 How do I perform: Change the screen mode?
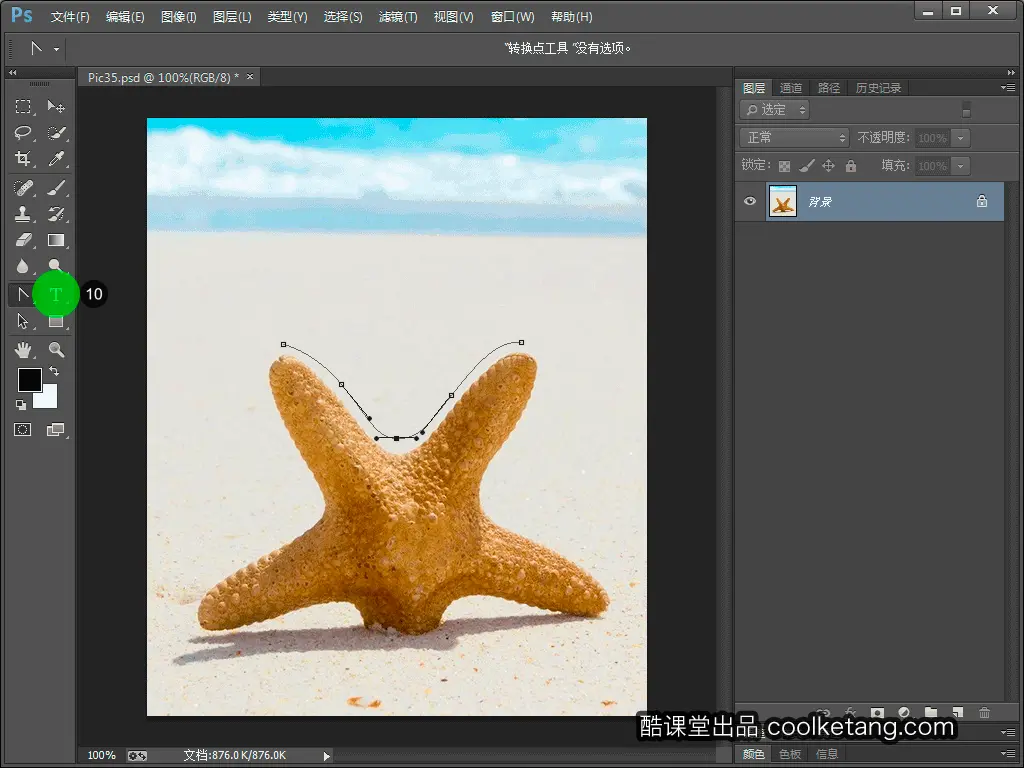[x=56, y=430]
